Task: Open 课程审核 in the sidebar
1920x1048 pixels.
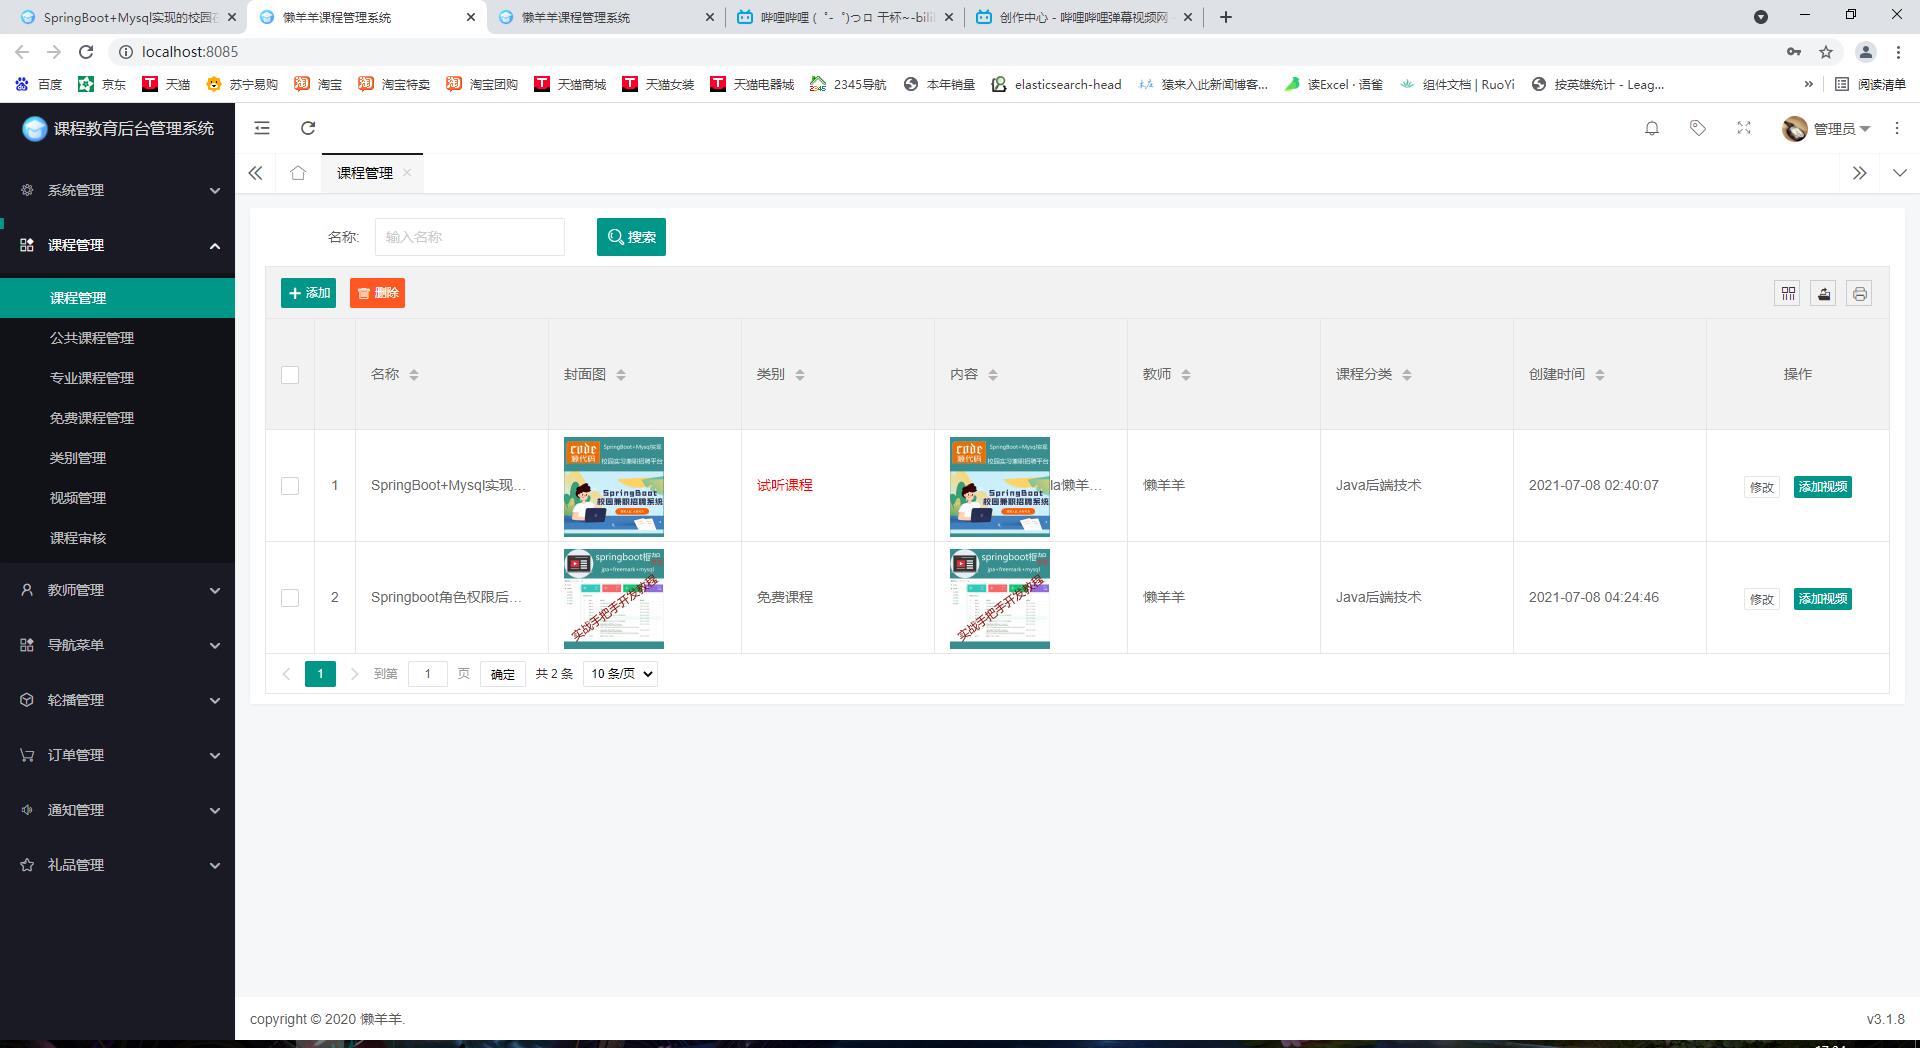Action: (117, 538)
